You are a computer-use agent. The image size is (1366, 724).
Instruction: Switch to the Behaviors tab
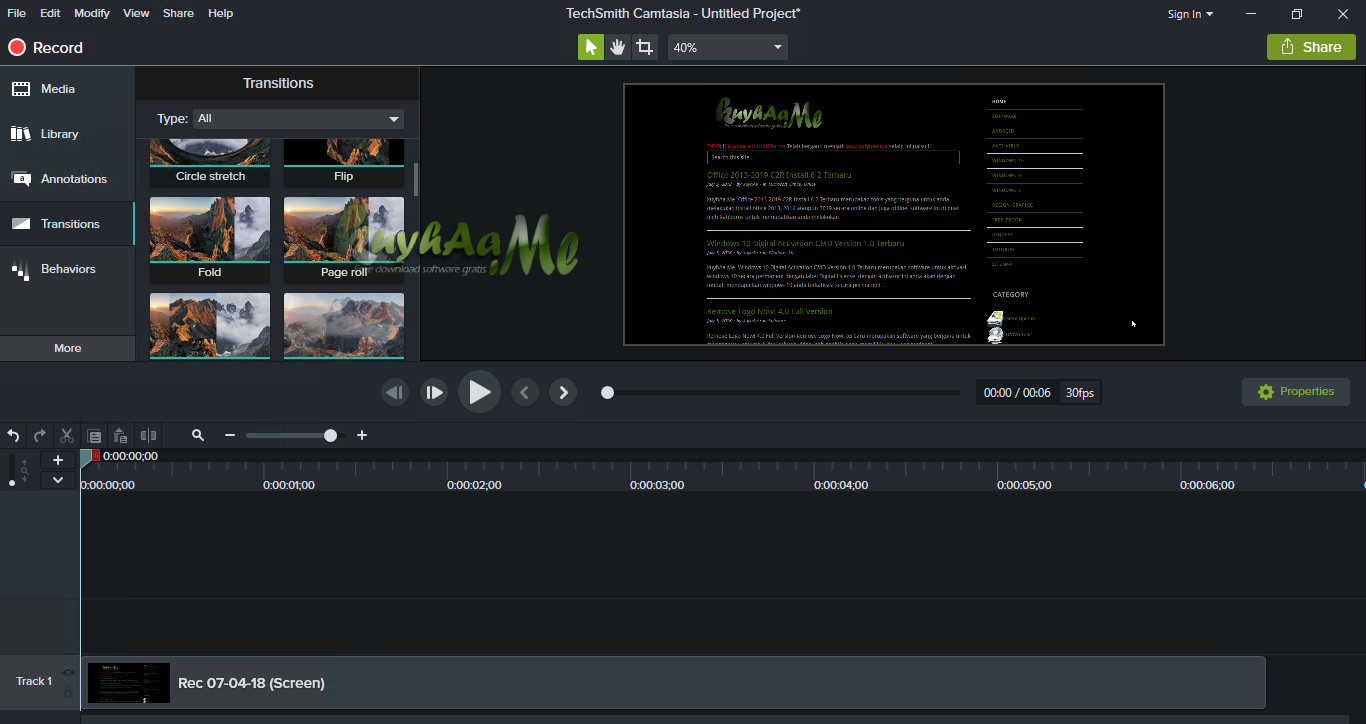(67, 269)
